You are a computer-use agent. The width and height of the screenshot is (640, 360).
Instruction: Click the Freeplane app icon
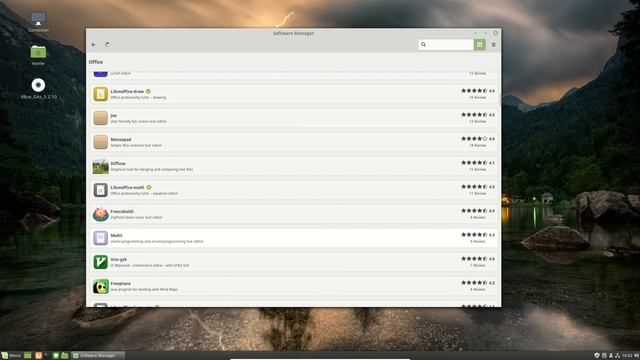pyautogui.click(x=100, y=286)
